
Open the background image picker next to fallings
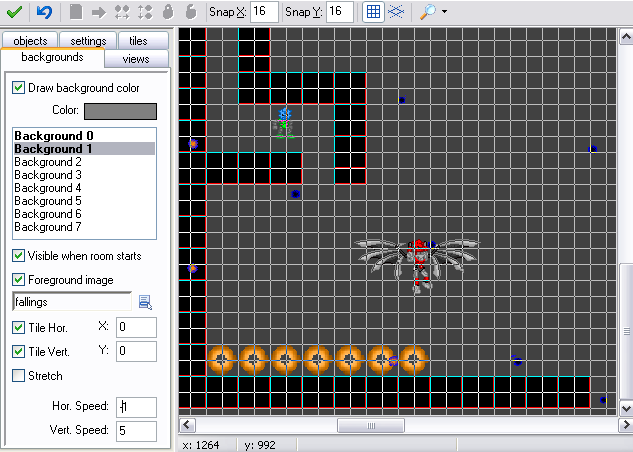click(x=145, y=302)
